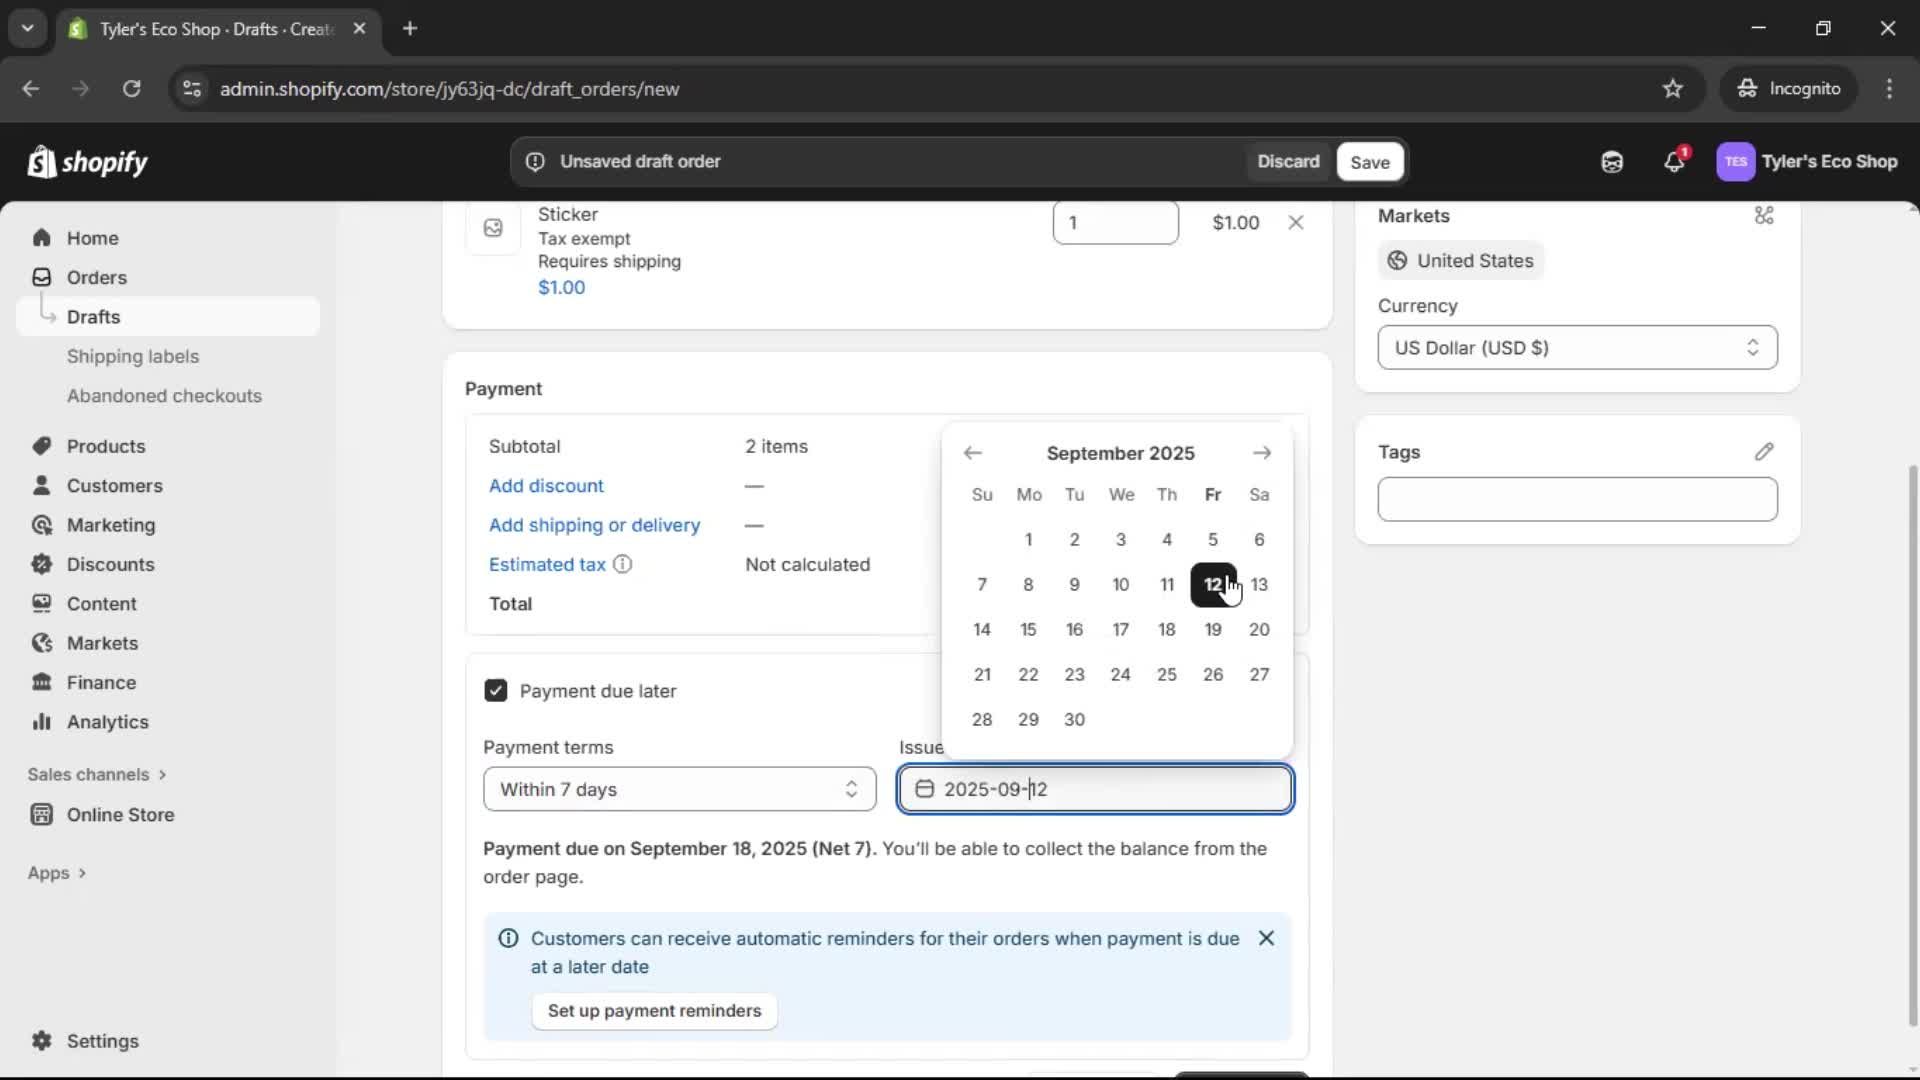This screenshot has height=1080, width=1920.
Task: Edit Tags using the pencil icon
Action: click(1763, 452)
